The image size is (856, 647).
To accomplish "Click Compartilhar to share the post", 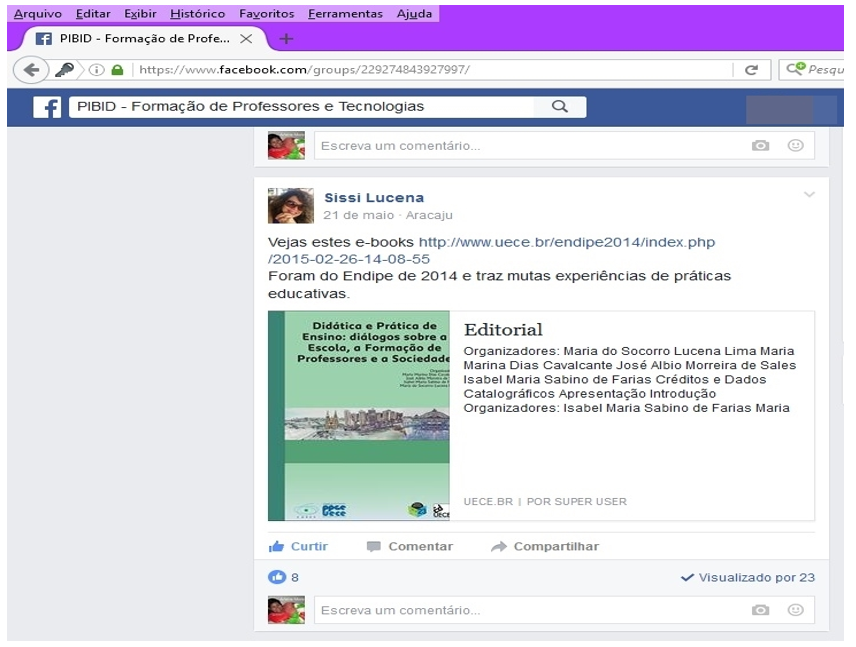I will pyautogui.click(x=545, y=546).
